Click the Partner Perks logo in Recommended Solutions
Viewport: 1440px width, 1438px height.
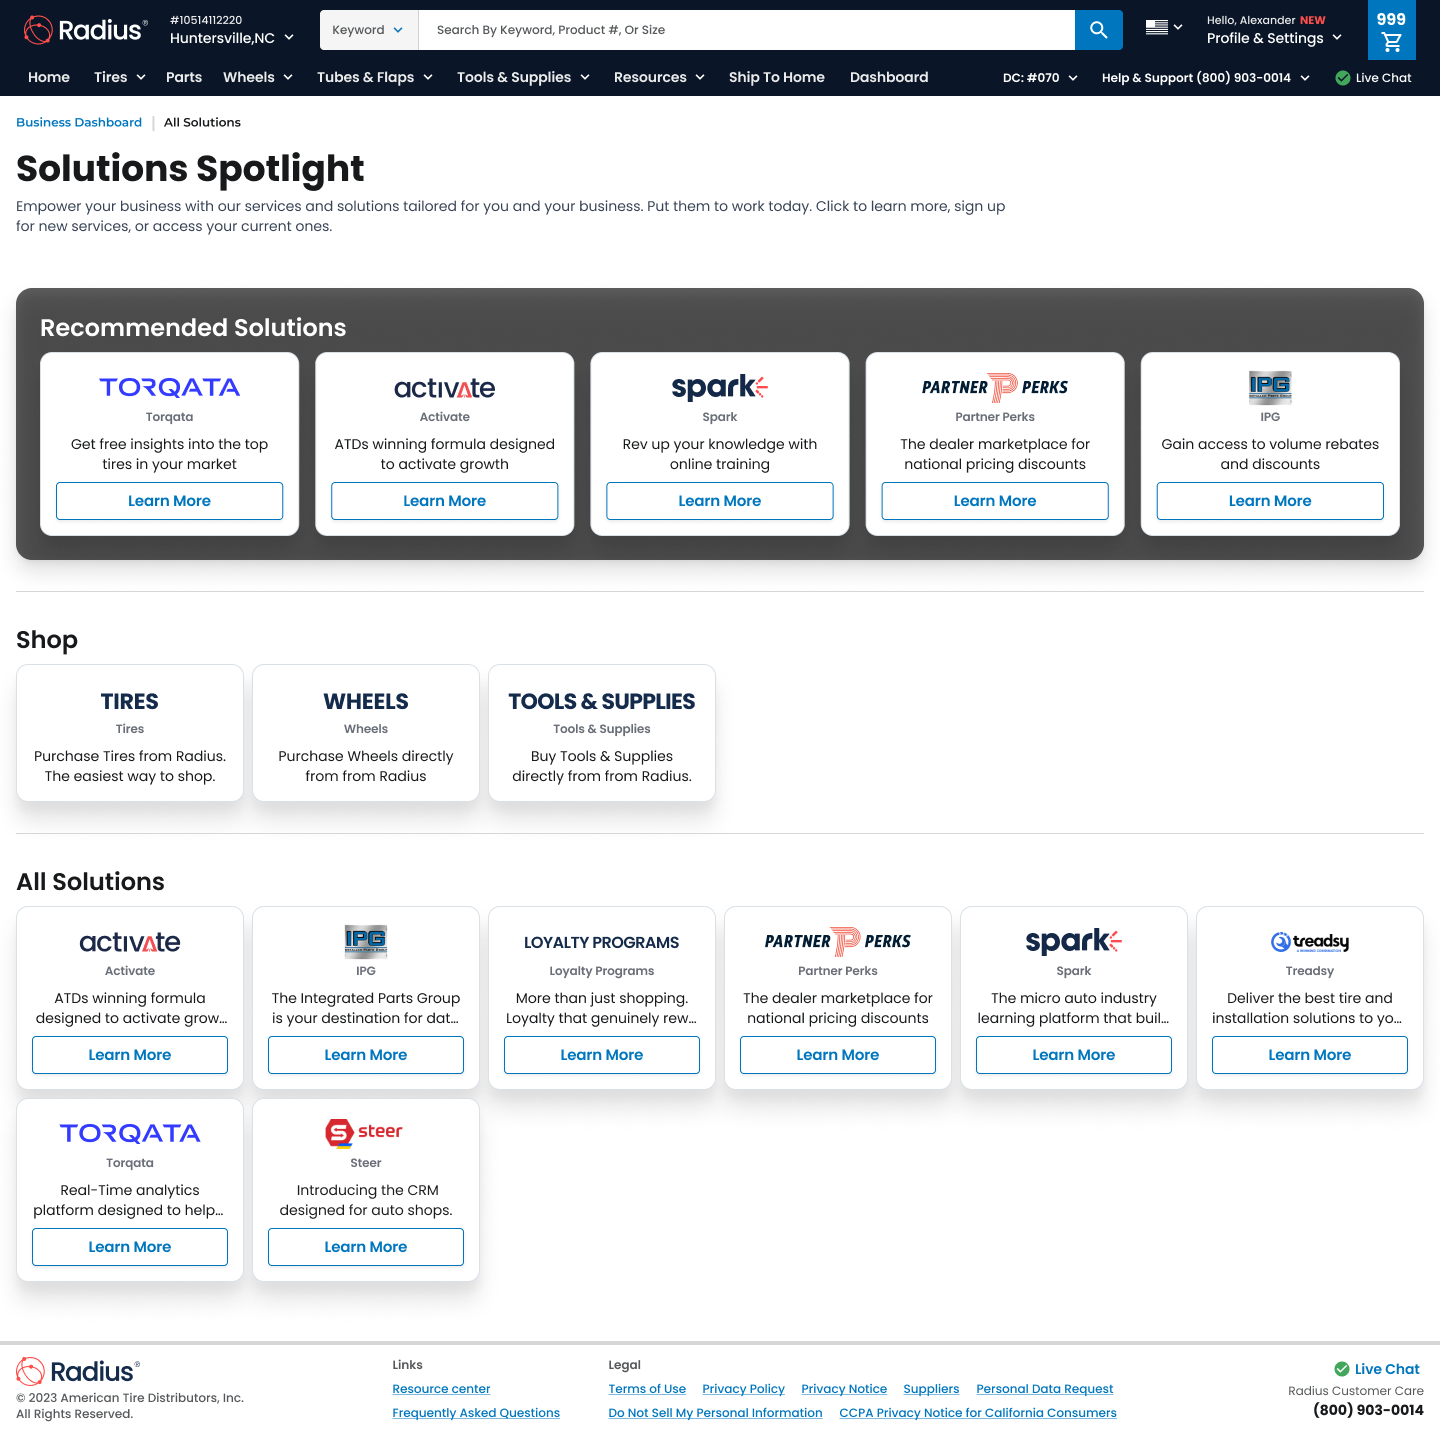click(x=995, y=387)
